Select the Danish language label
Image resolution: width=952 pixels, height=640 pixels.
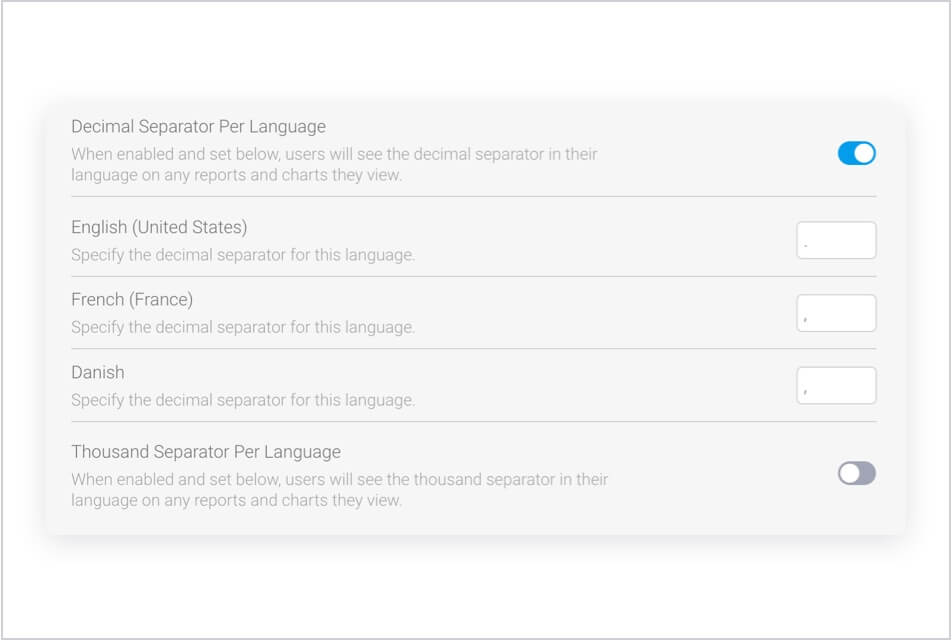coord(97,372)
